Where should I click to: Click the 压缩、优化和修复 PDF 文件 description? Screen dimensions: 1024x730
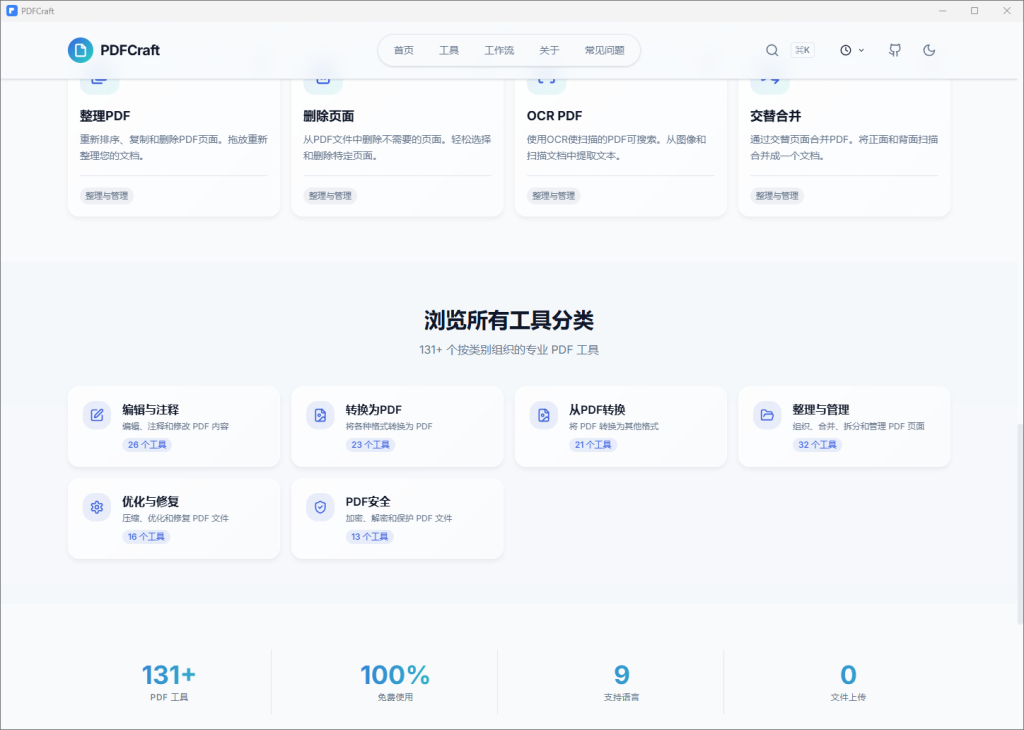pos(176,518)
